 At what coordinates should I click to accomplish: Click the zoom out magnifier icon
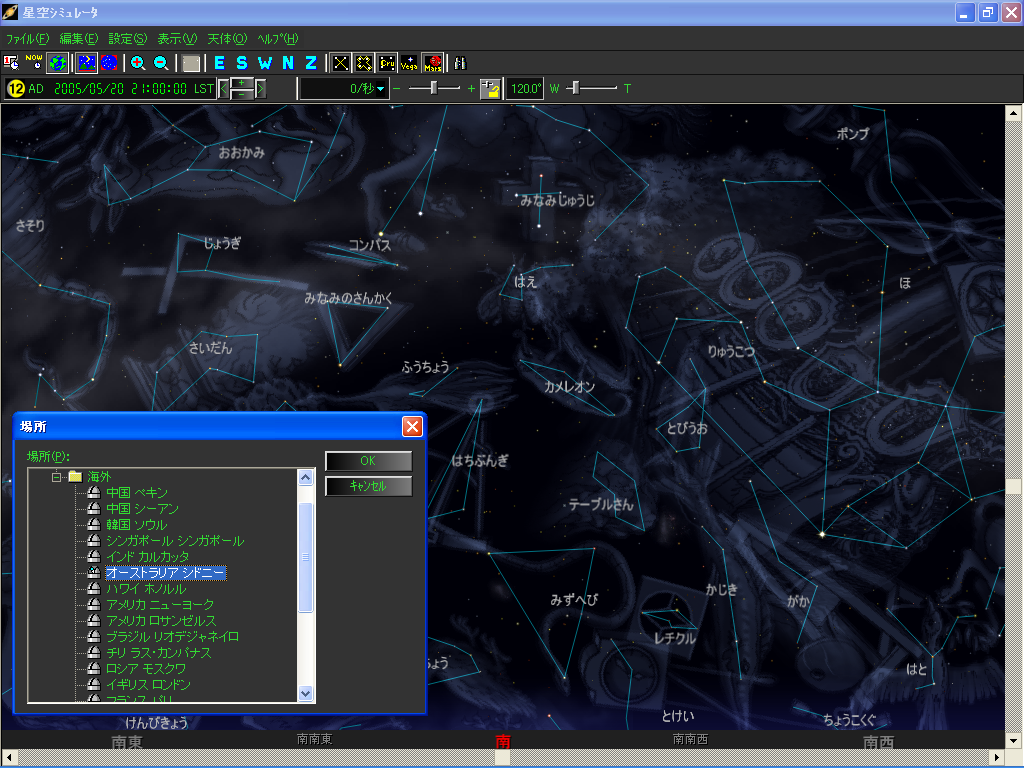tap(161, 63)
